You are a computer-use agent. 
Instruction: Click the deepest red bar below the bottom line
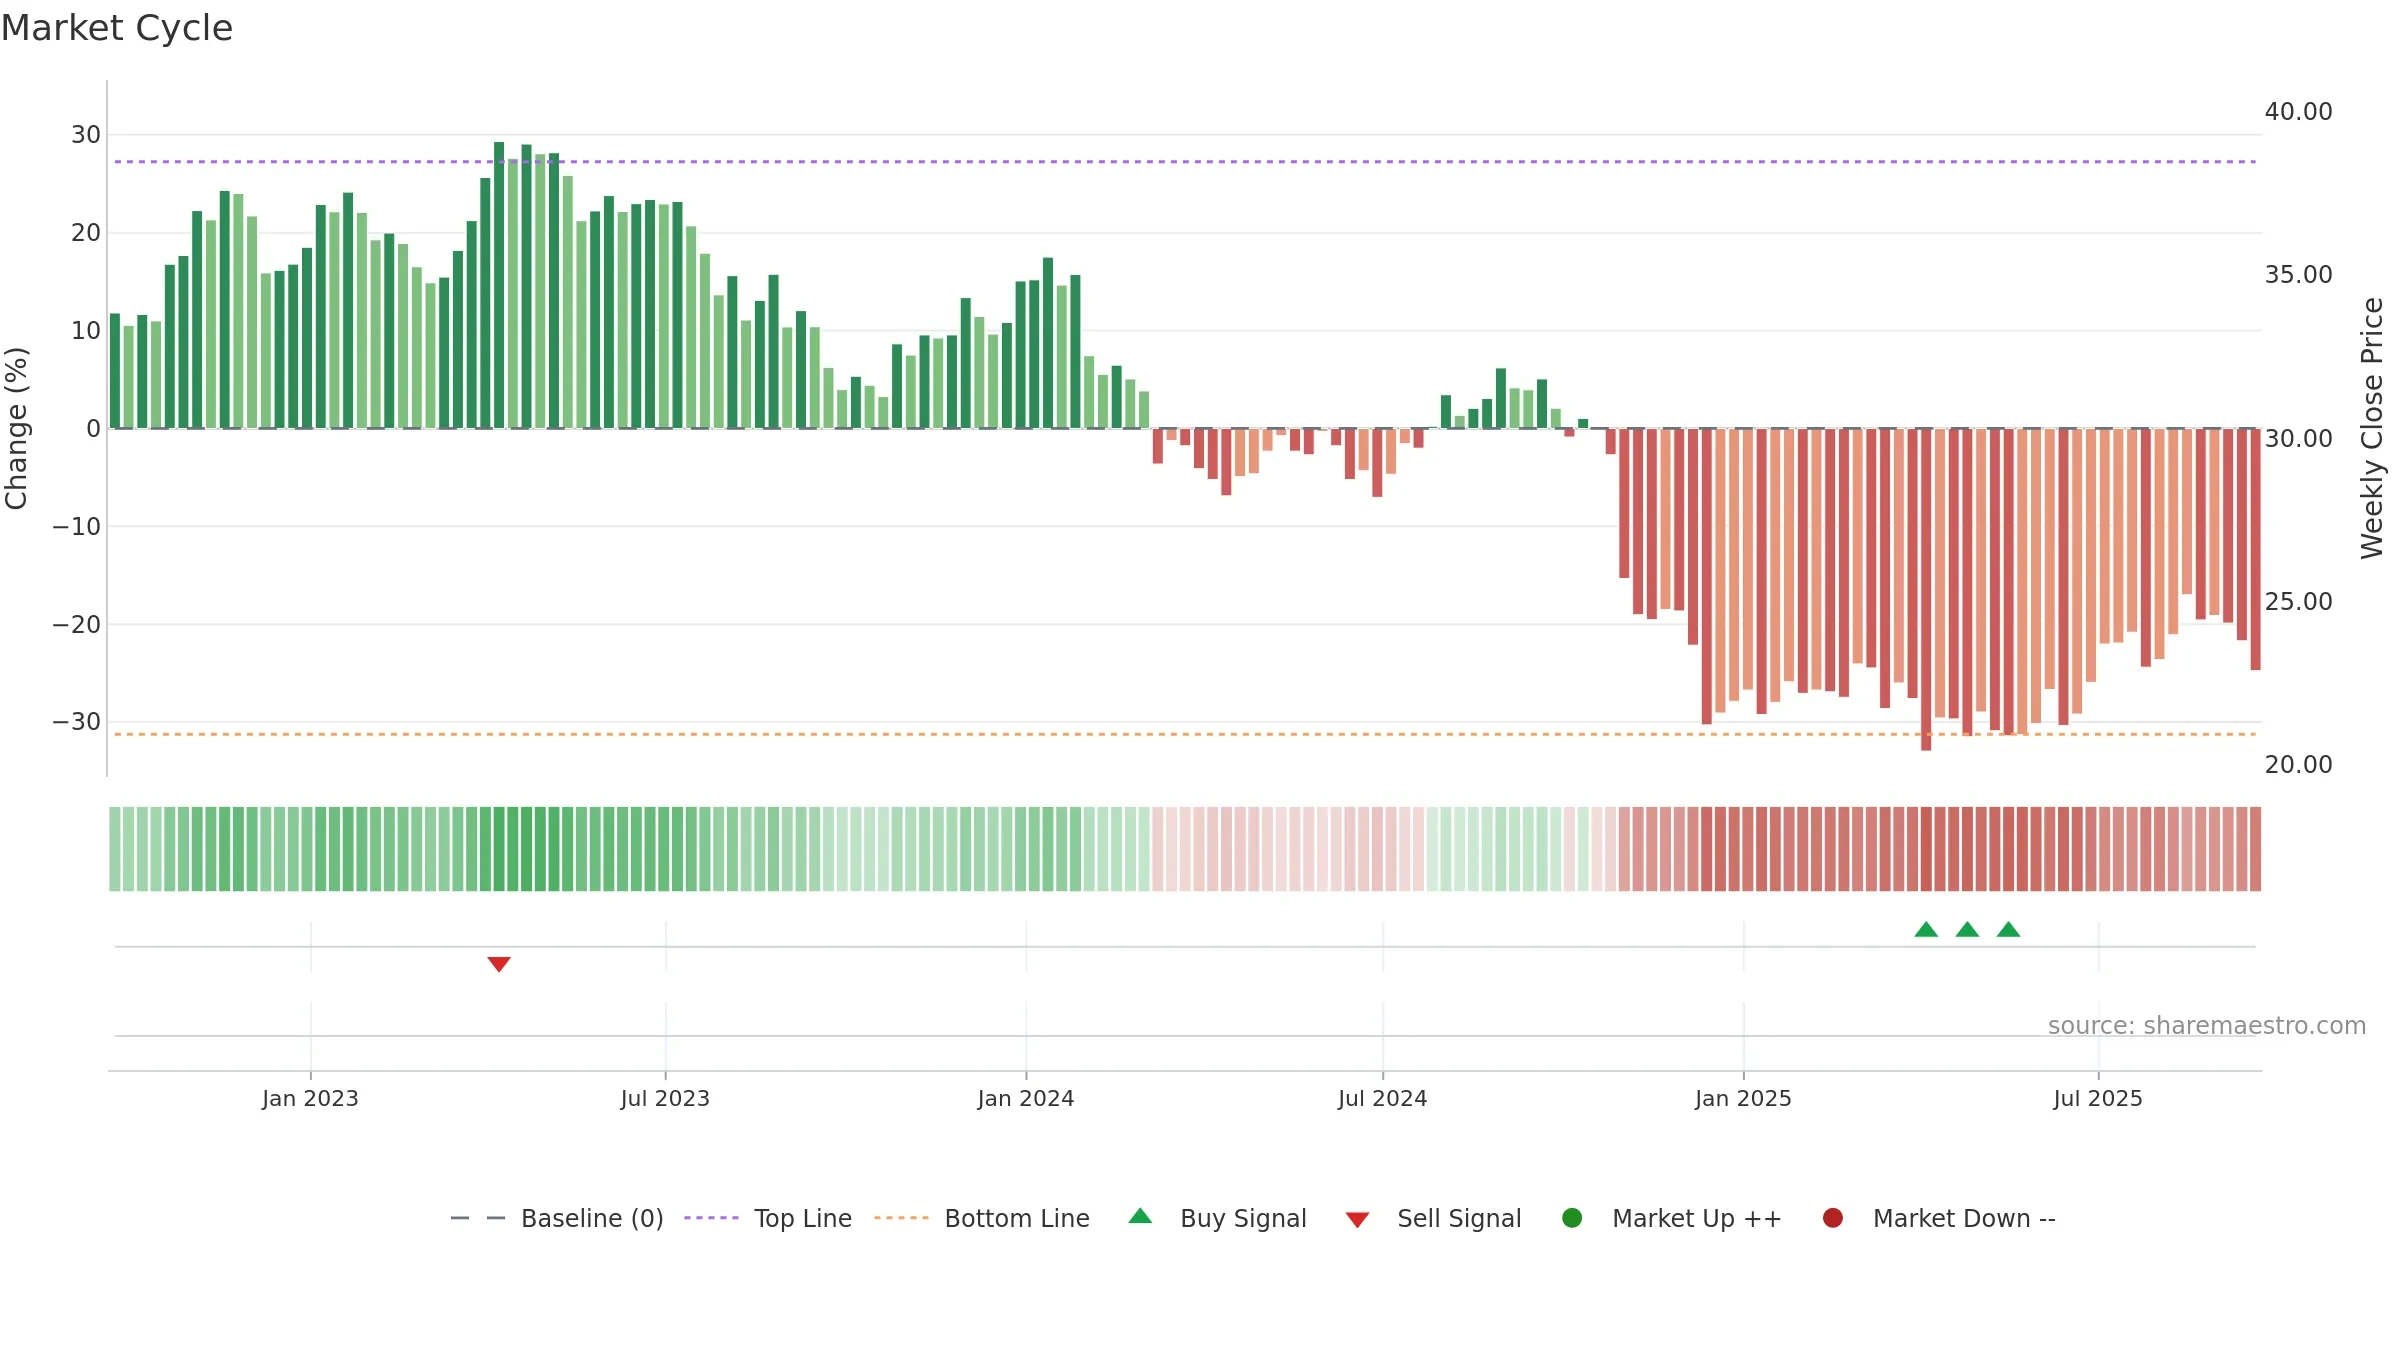pyautogui.click(x=1926, y=589)
